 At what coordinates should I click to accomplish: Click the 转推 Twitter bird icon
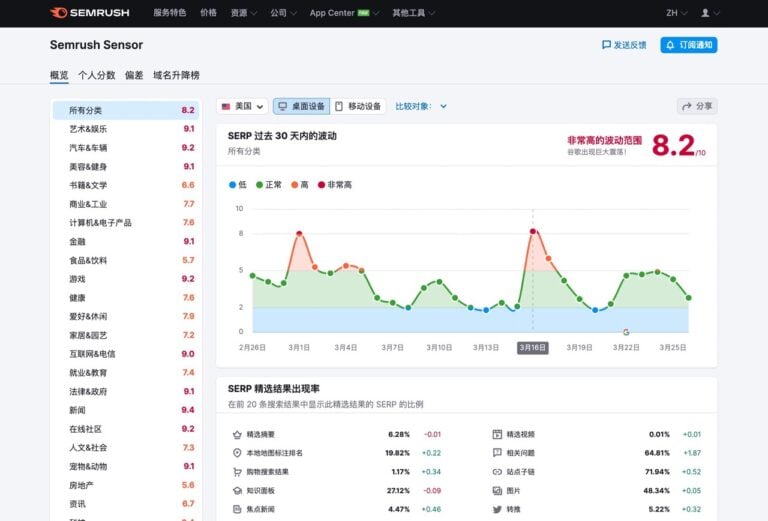click(x=497, y=509)
